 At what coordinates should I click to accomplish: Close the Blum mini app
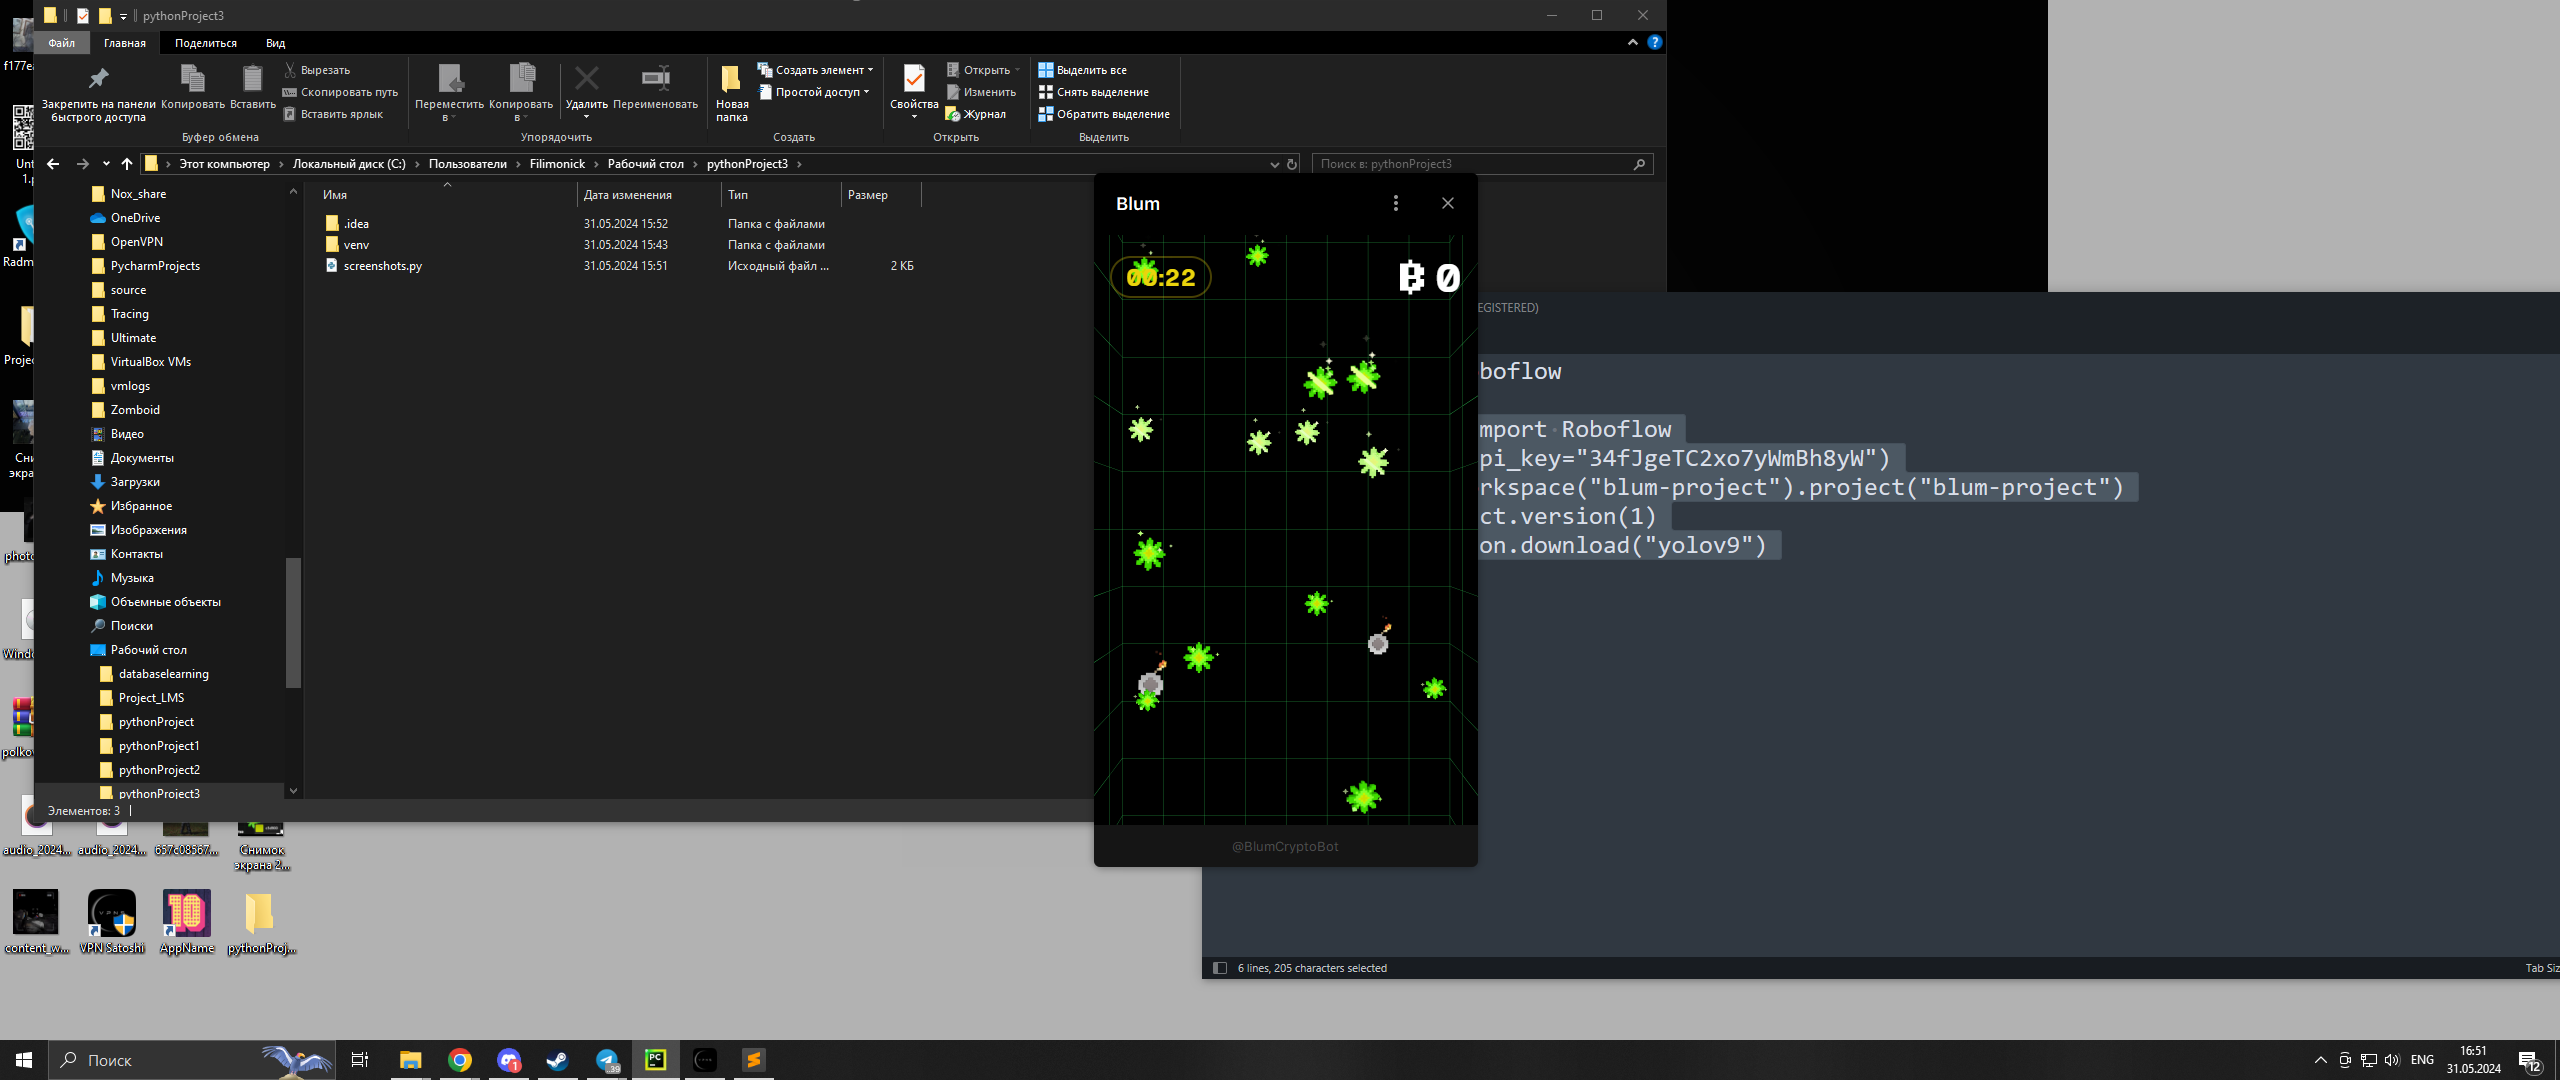(1447, 203)
